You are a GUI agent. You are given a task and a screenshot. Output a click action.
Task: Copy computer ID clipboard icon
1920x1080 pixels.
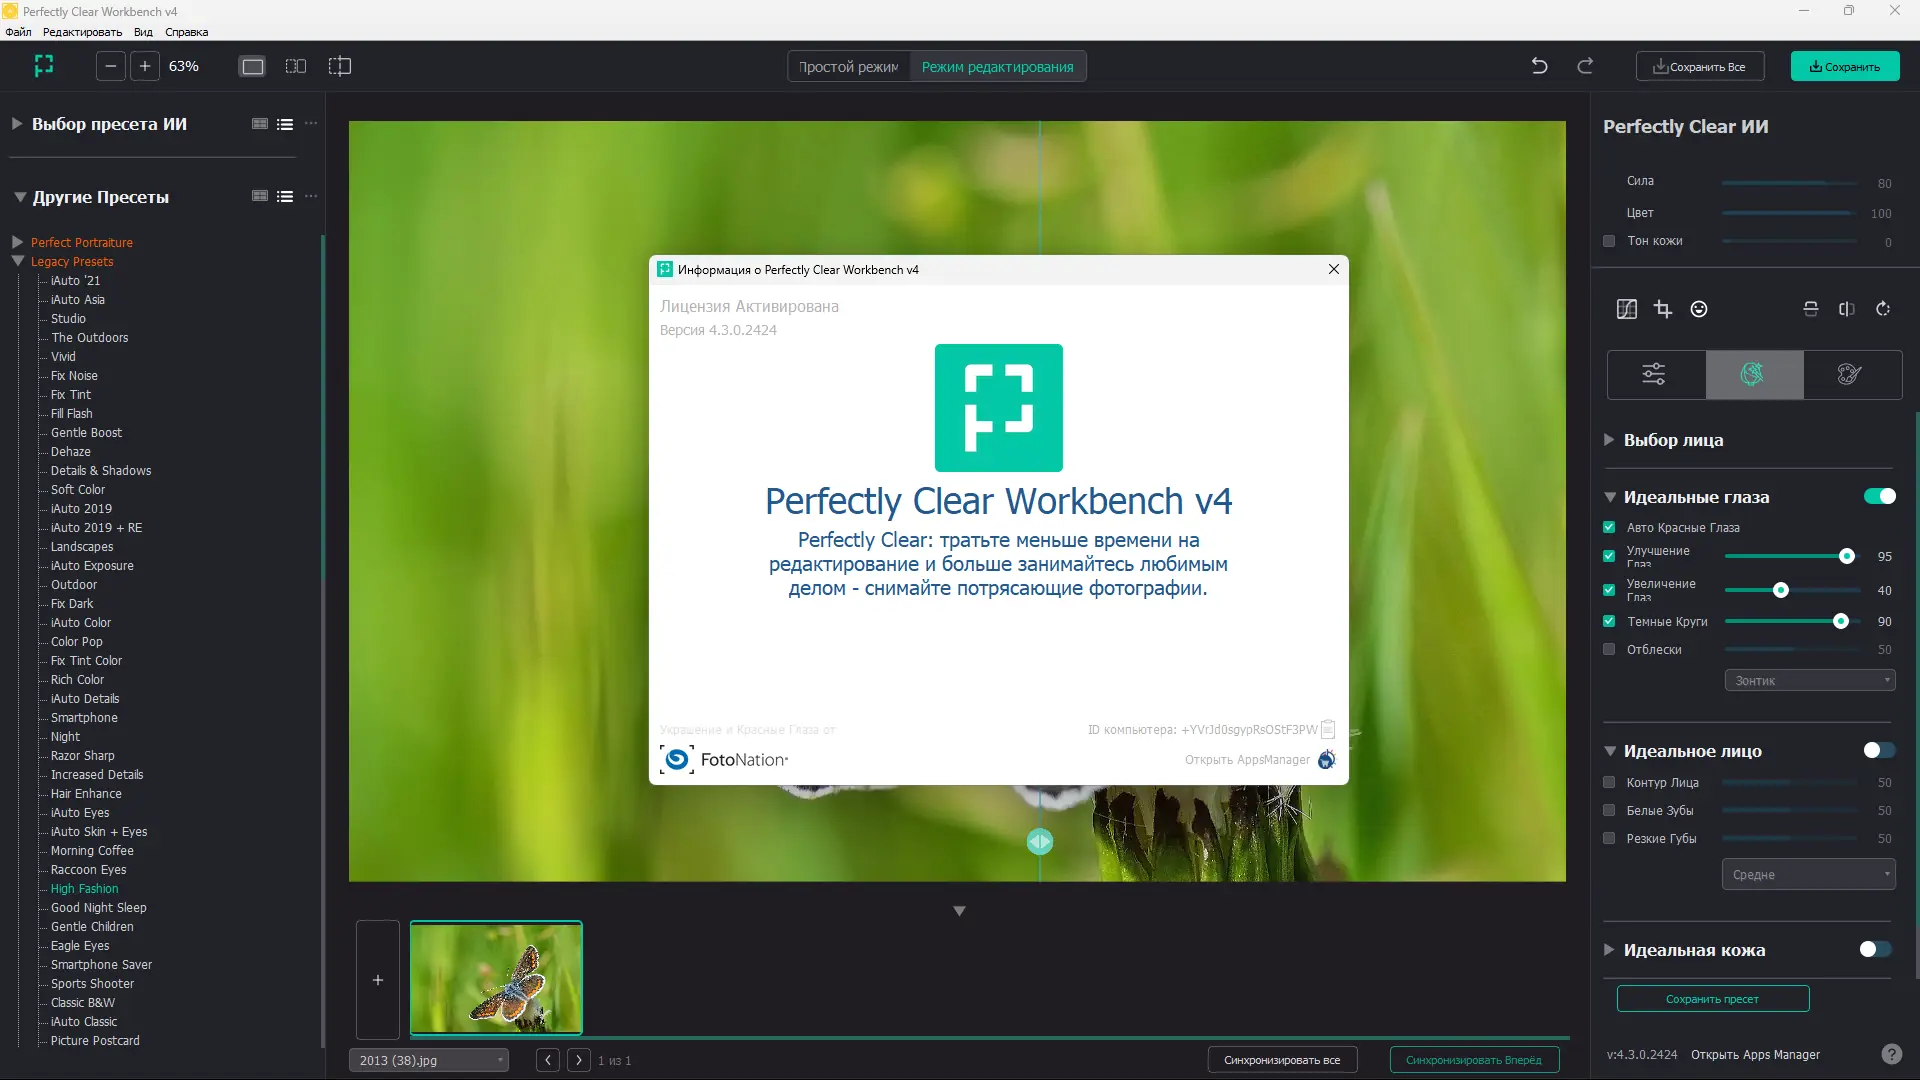click(x=1328, y=729)
